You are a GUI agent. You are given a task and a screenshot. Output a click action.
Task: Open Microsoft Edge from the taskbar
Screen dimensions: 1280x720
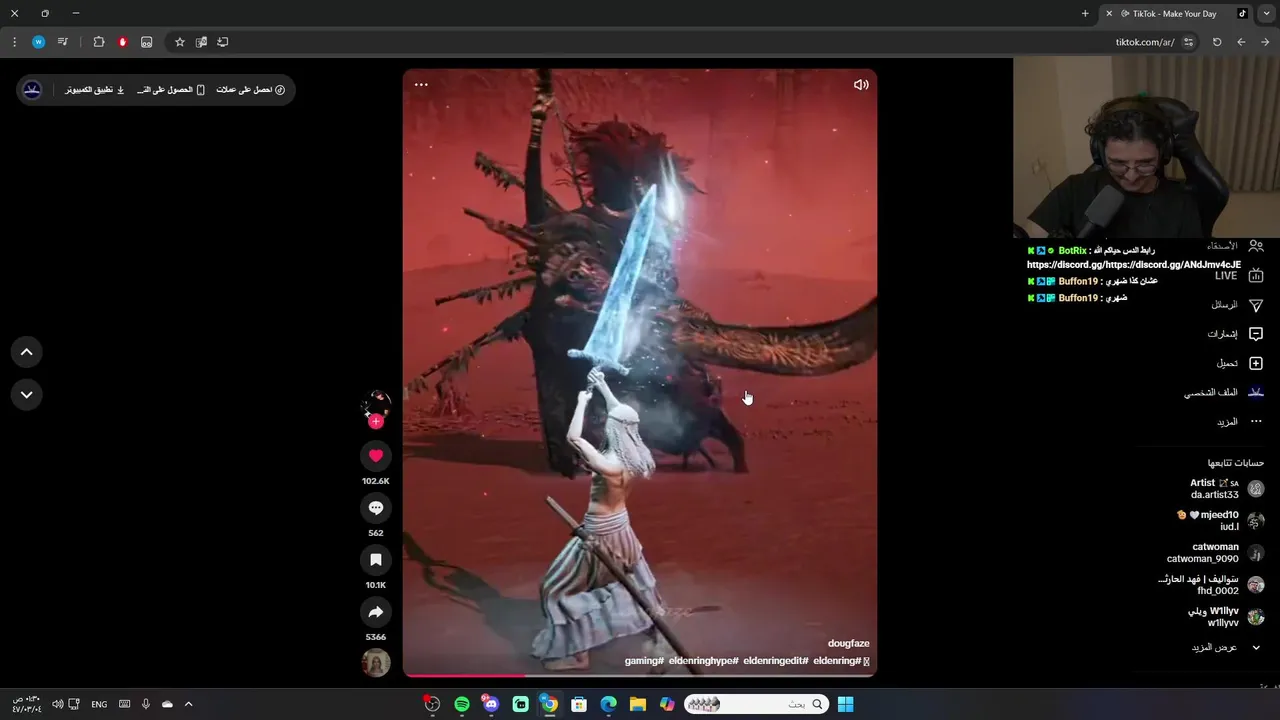click(x=608, y=704)
